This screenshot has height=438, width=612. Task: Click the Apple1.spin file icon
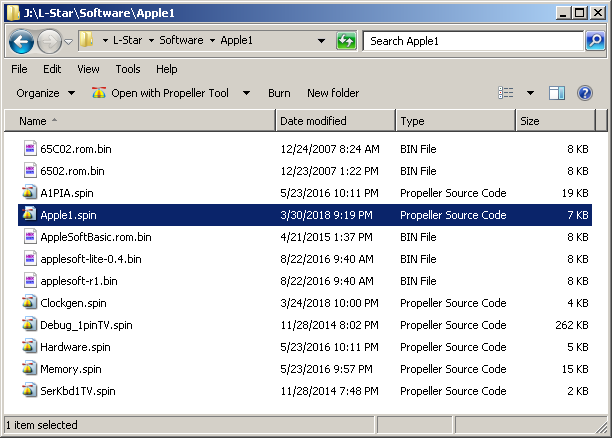[29, 214]
